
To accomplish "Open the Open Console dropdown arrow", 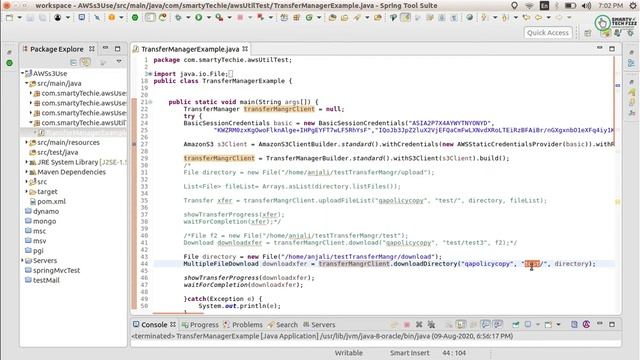I will click(558, 324).
